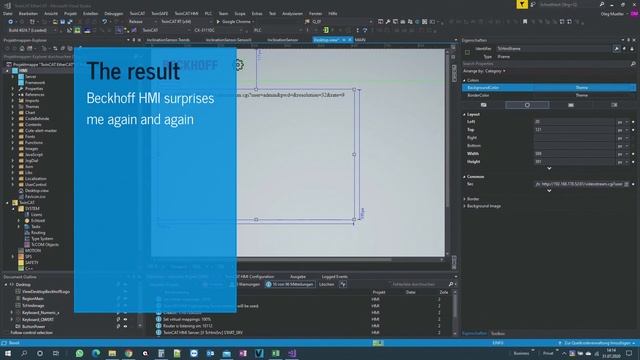Click the Save All toolbar icon
Image resolution: width=640 pixels, height=360 pixels.
point(70,22)
